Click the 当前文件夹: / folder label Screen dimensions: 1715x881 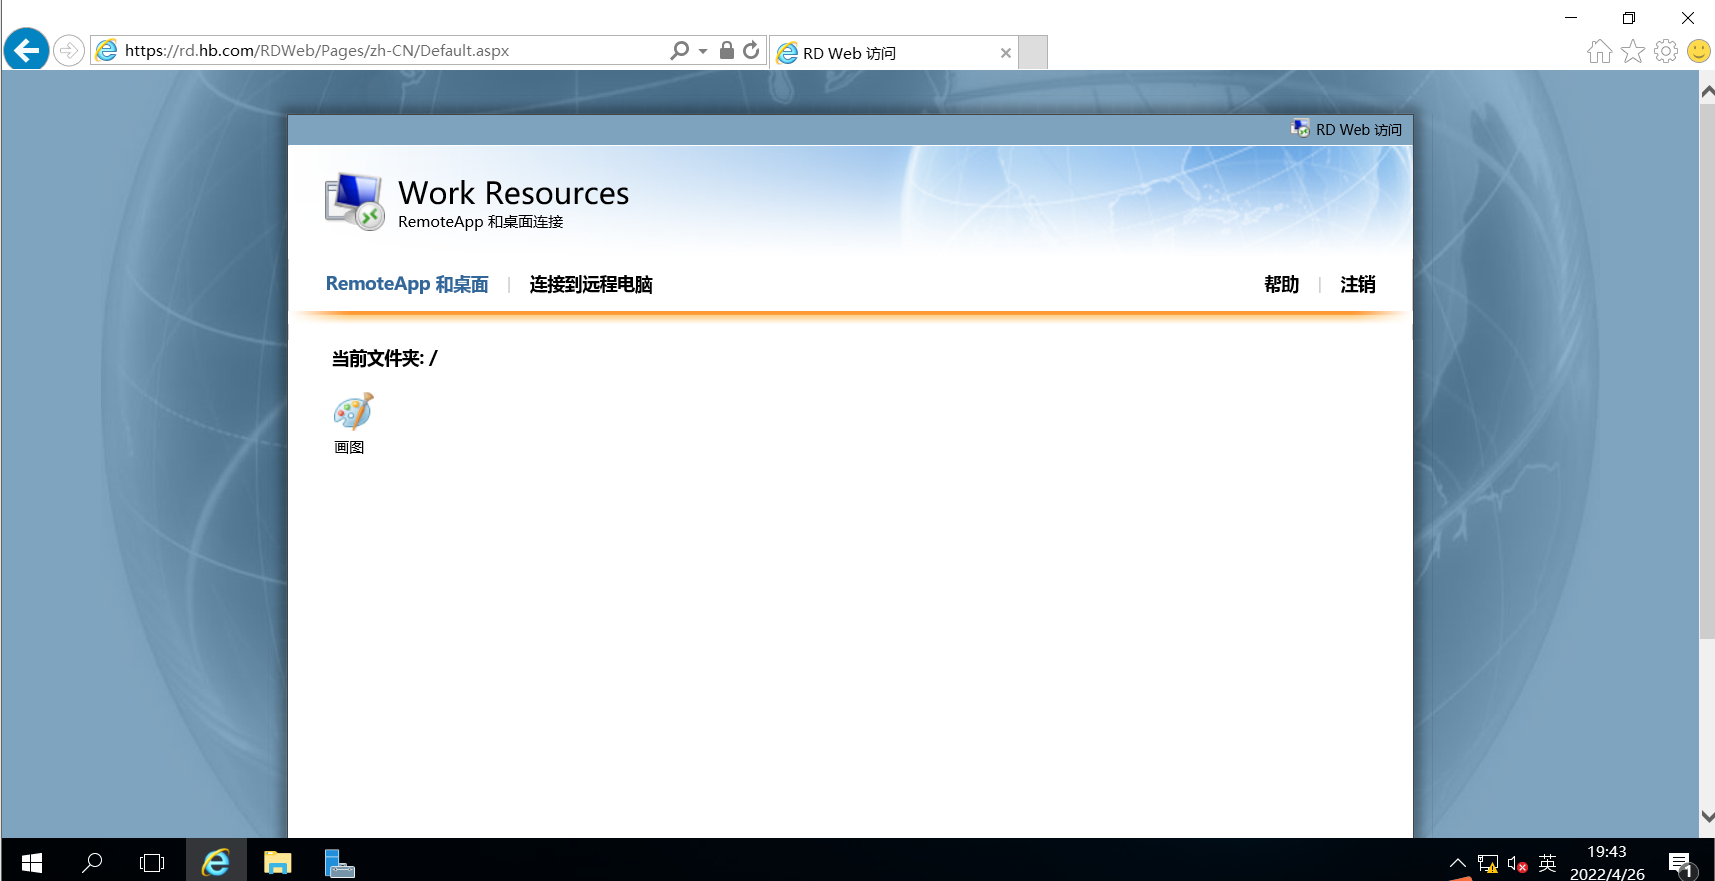click(385, 358)
